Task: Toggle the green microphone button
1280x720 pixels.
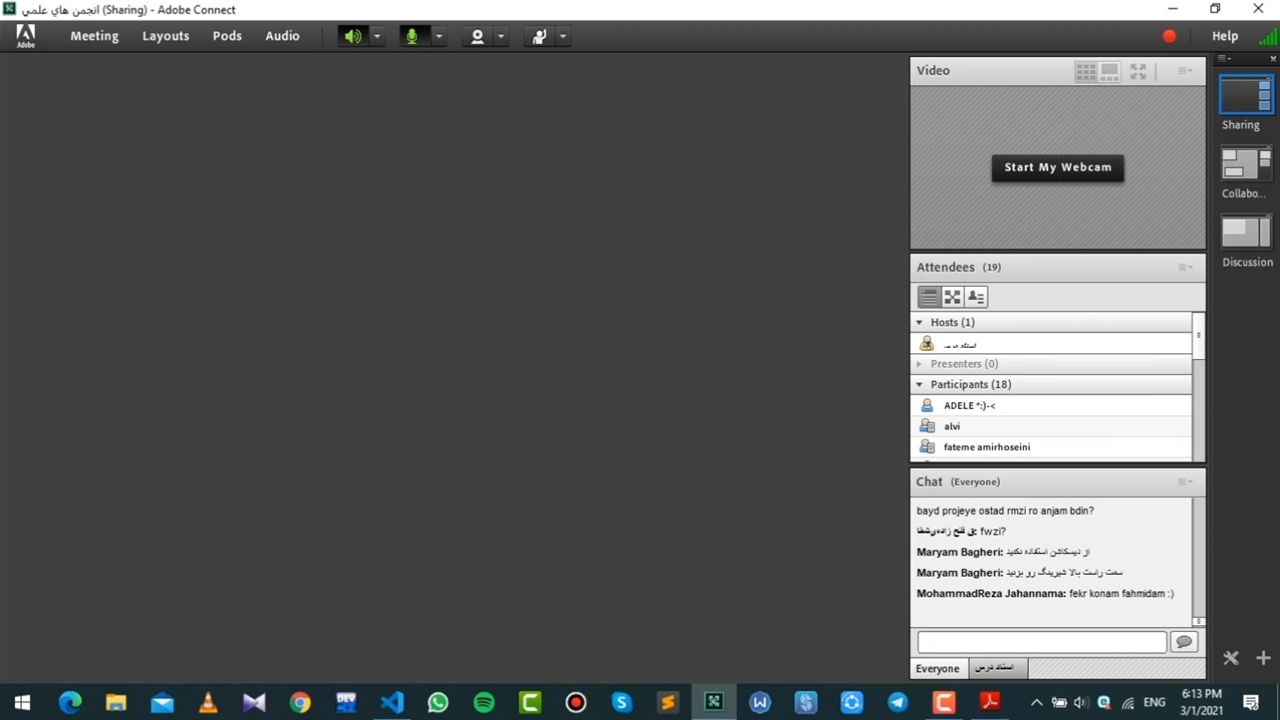Action: coord(411,36)
